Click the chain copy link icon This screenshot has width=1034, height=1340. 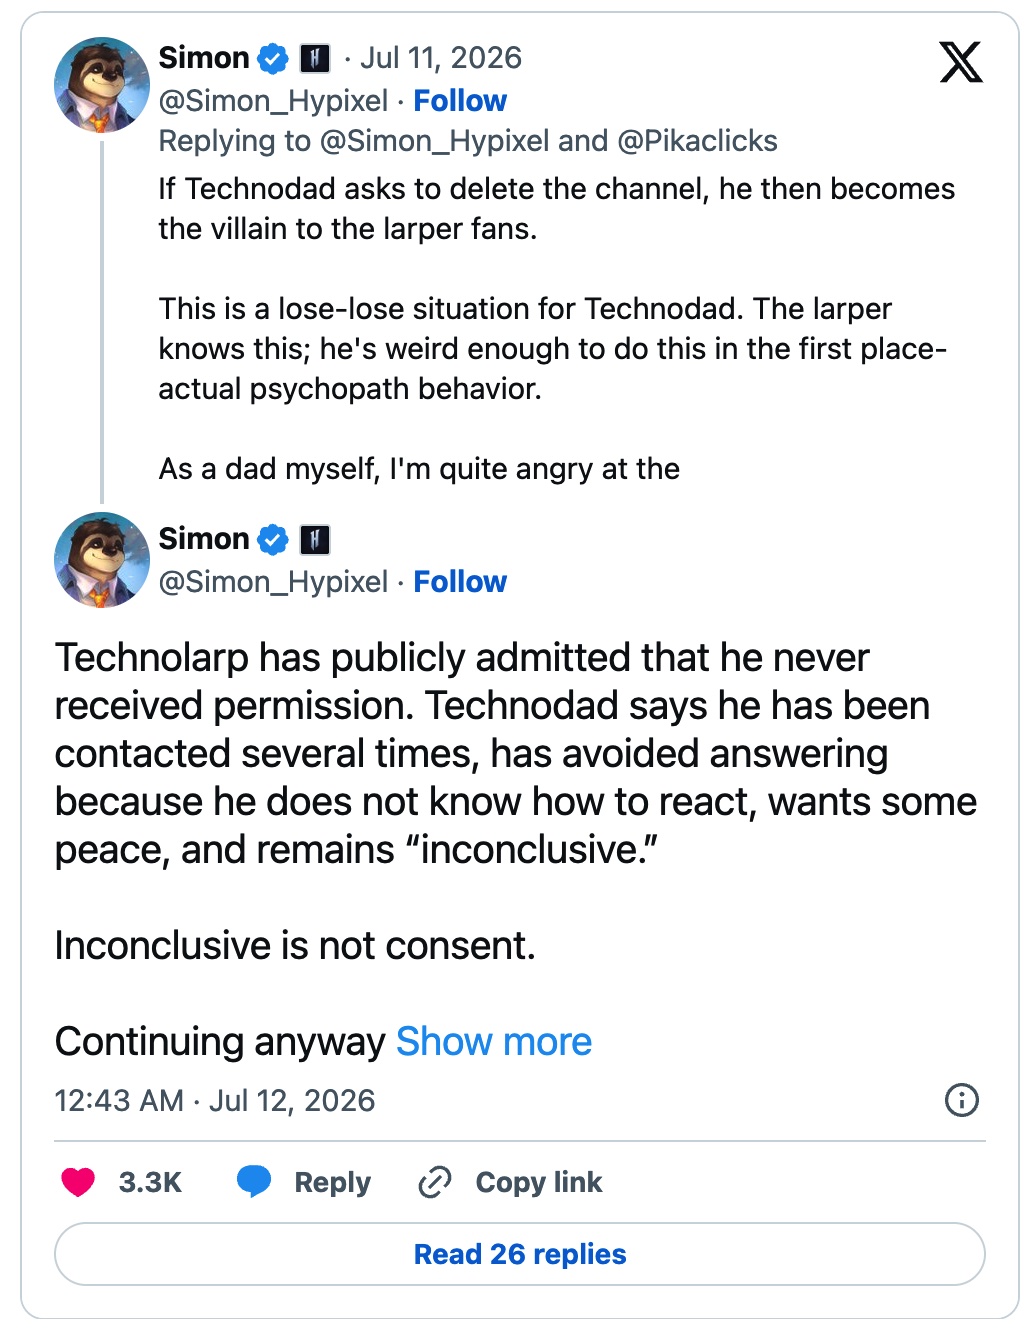(x=435, y=1182)
